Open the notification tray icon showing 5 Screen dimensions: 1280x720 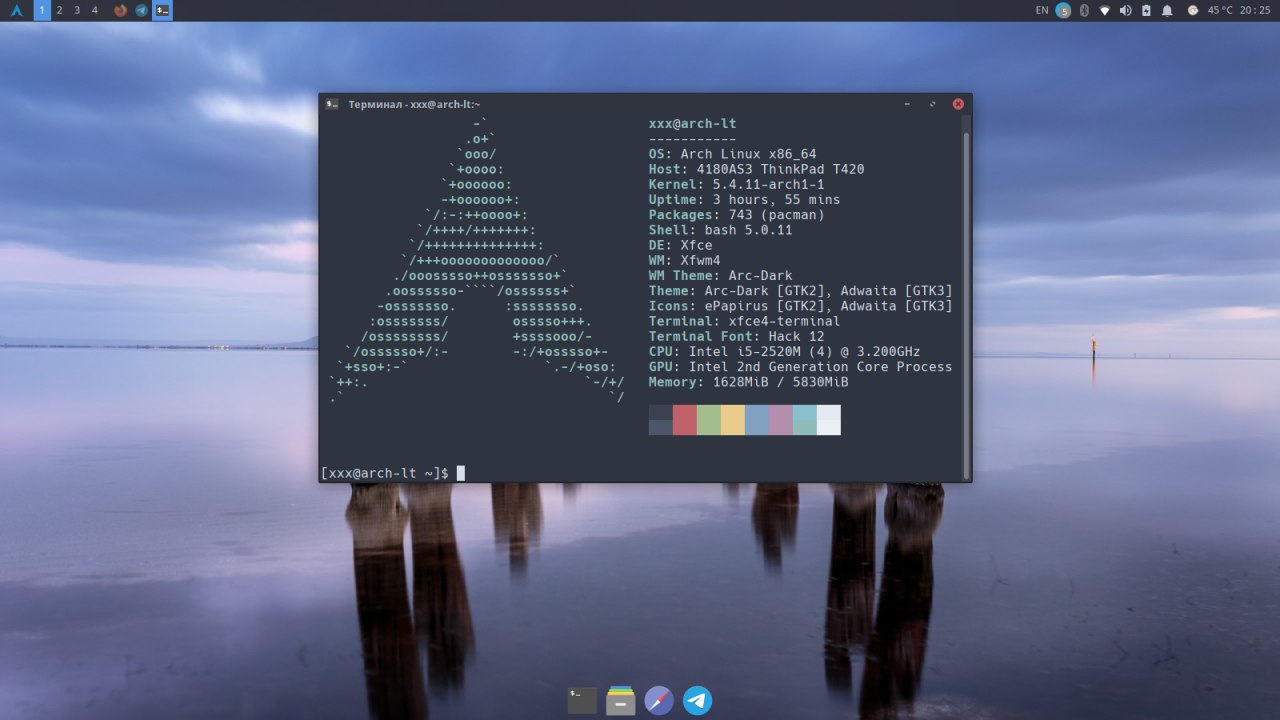tap(1063, 10)
